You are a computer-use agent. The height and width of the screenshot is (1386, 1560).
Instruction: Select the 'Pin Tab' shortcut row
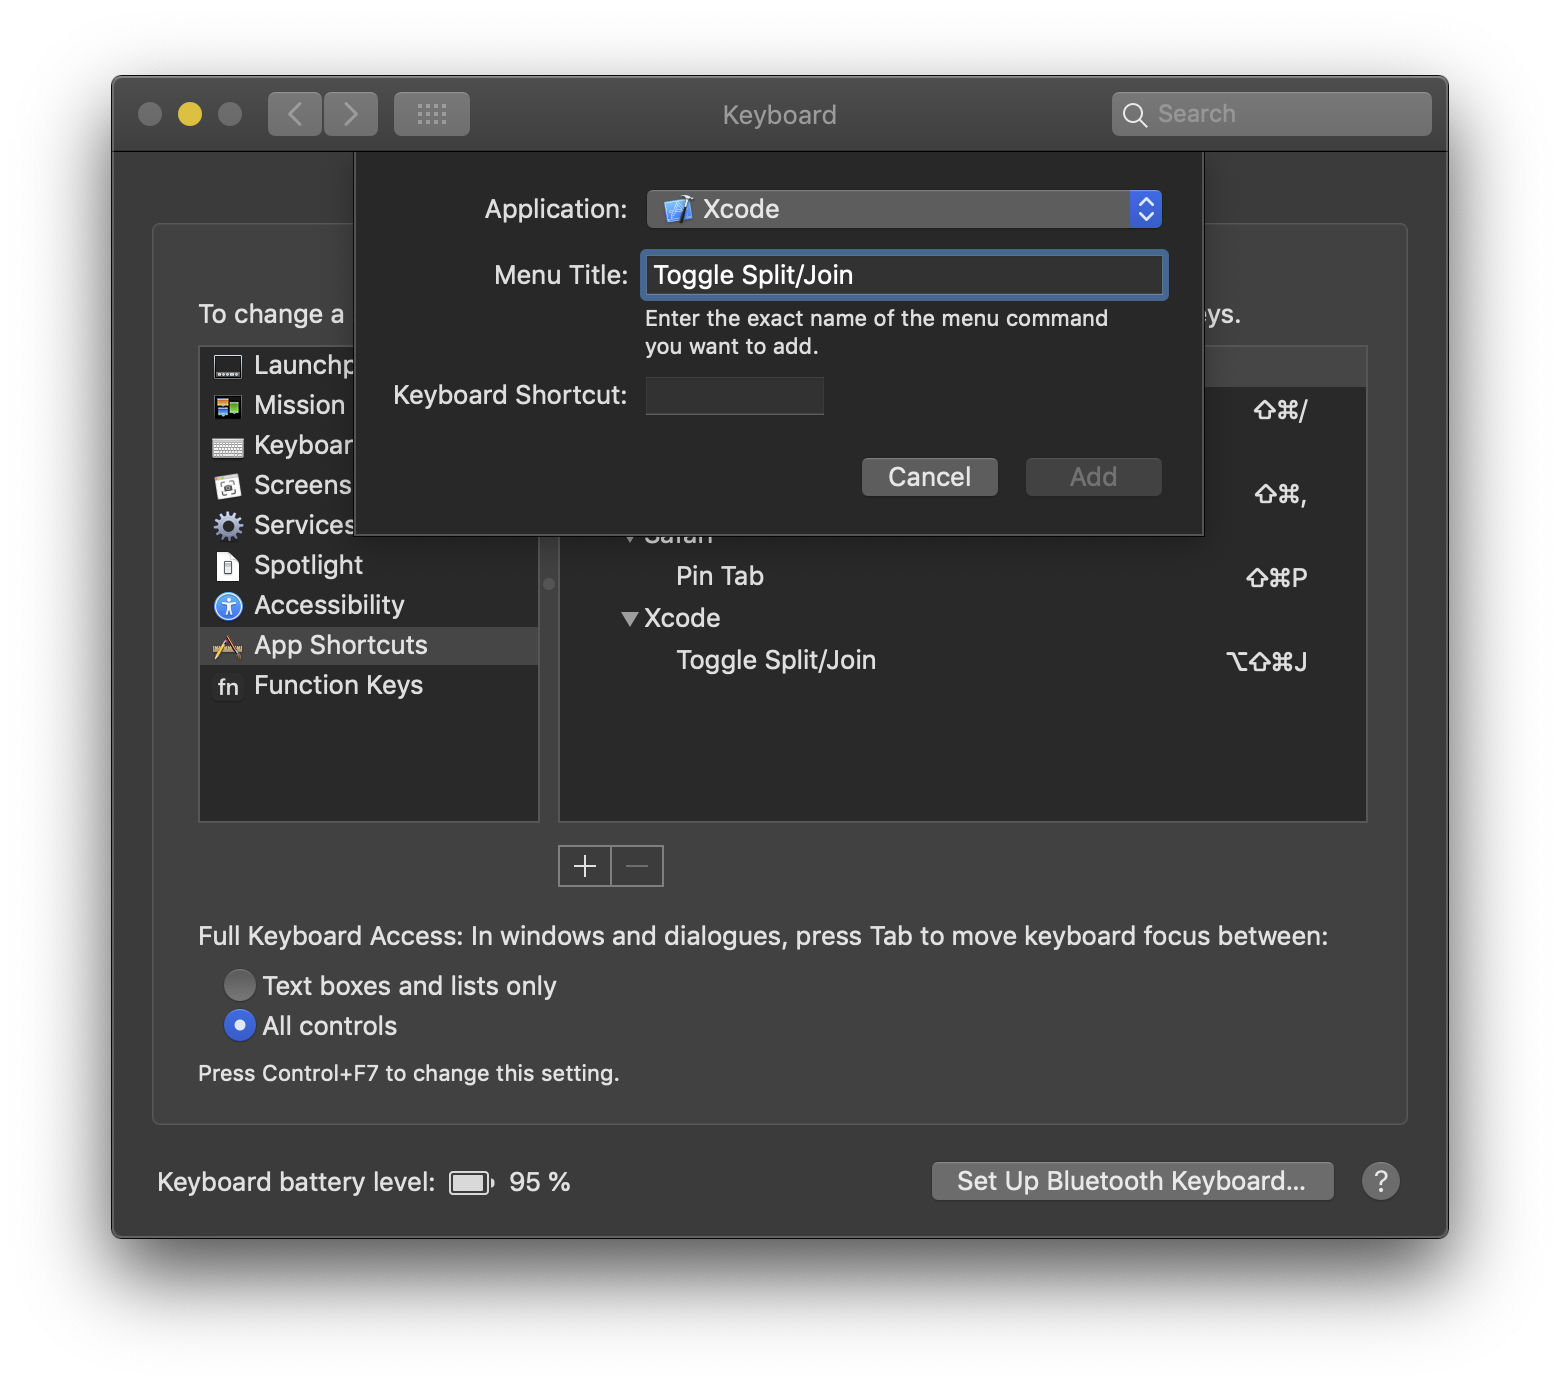click(963, 577)
